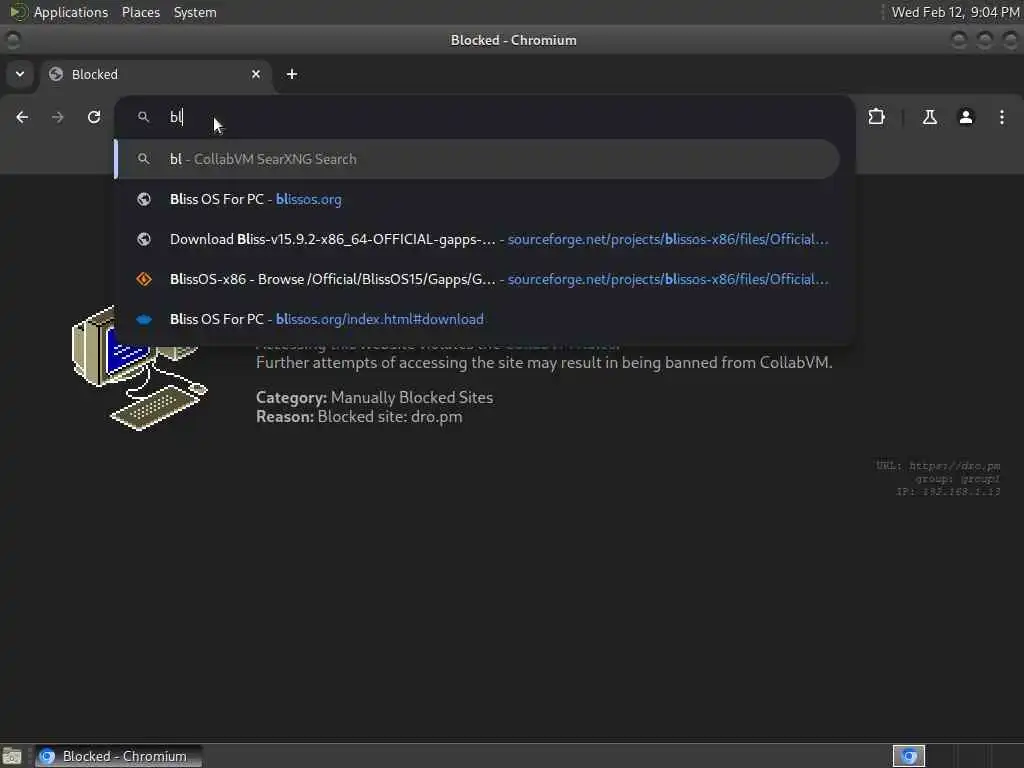Open the System menu
The image size is (1024, 768).
pos(195,12)
